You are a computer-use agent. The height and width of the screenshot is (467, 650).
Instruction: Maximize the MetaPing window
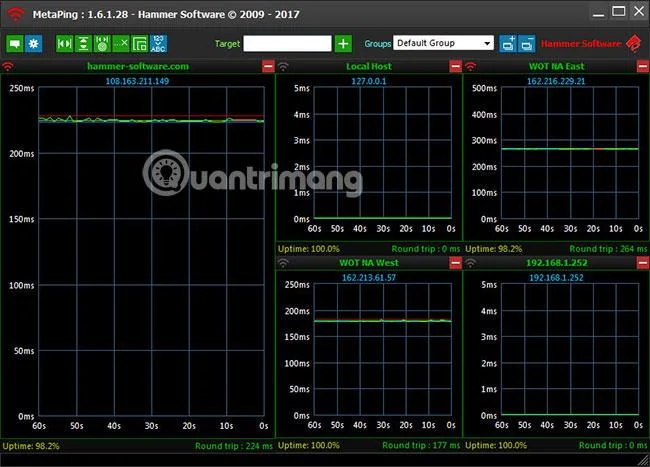[618, 11]
